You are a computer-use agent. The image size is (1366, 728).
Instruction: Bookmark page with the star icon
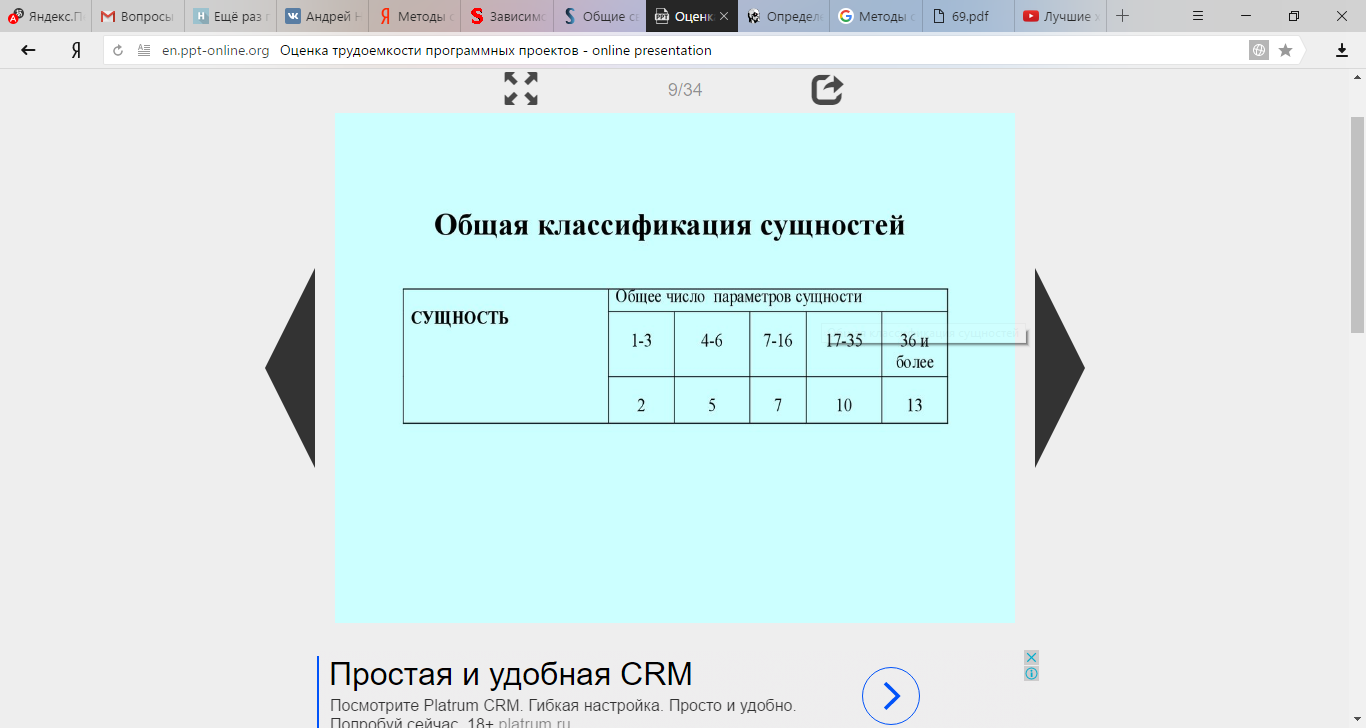1286,50
